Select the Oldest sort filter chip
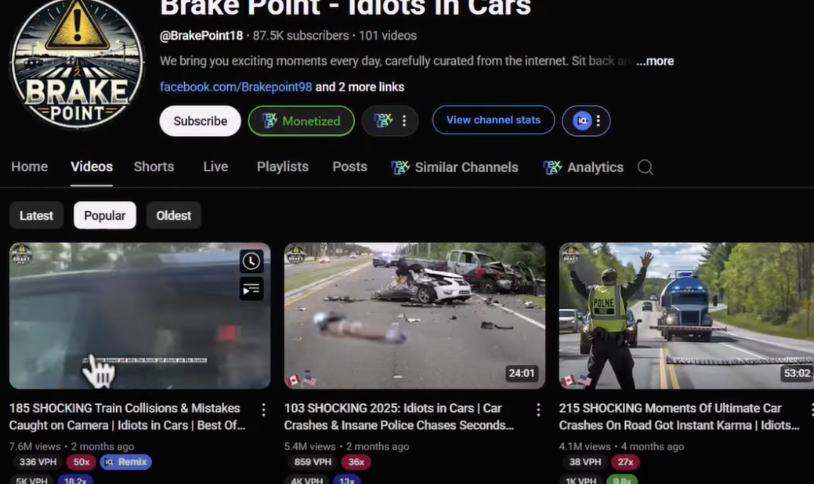The height and width of the screenshot is (484, 814). (x=173, y=215)
